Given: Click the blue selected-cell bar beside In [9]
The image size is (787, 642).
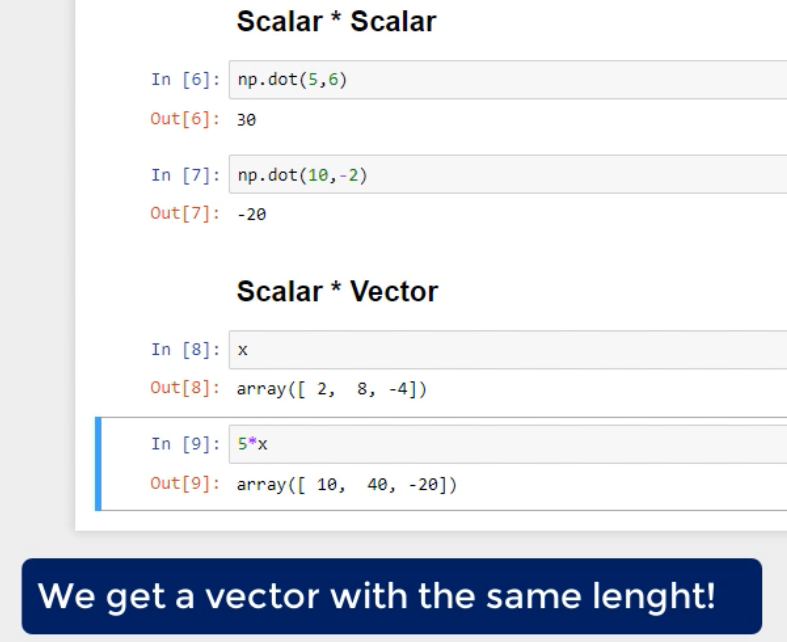Looking at the screenshot, I should (x=98, y=463).
